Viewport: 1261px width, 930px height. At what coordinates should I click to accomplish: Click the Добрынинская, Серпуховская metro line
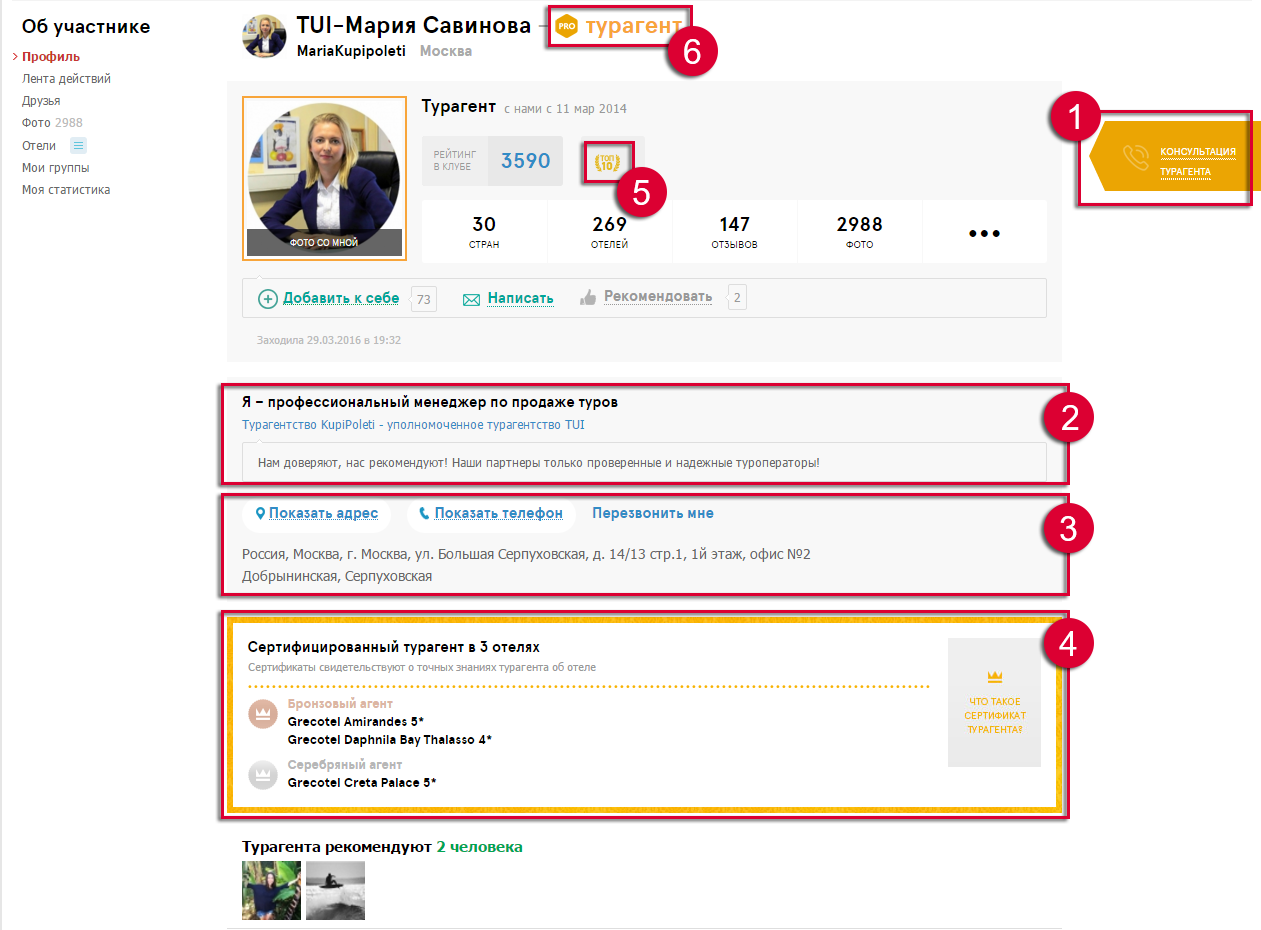click(337, 576)
